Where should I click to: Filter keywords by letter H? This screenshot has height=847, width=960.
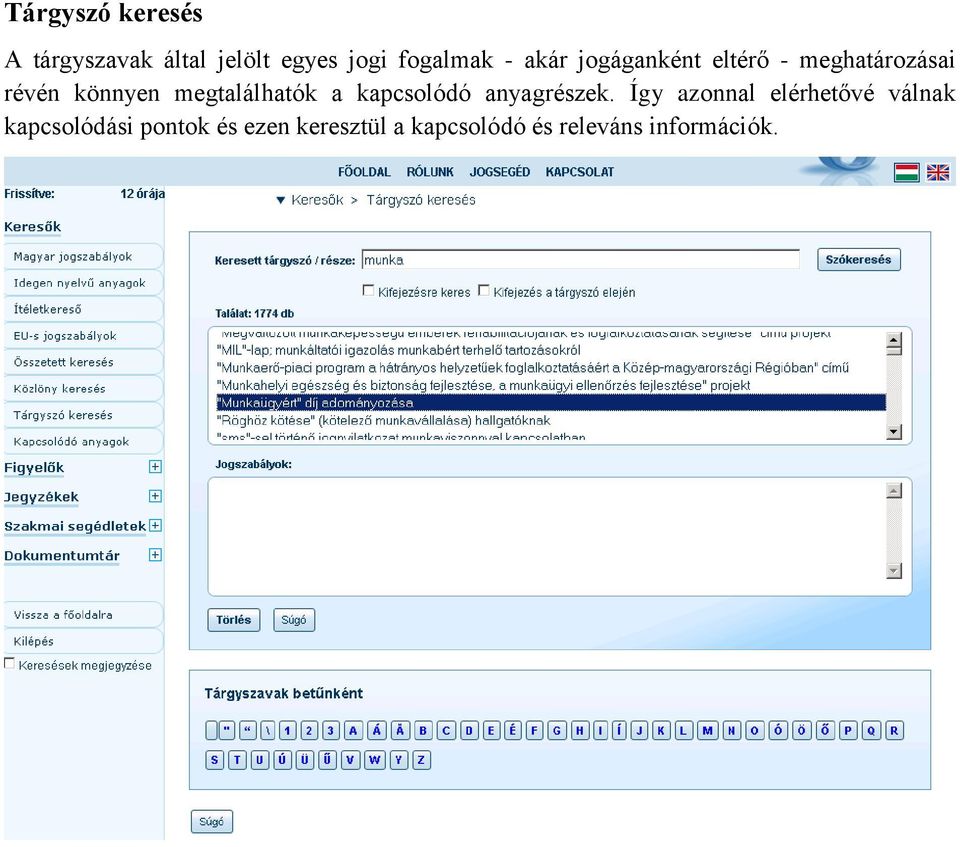(x=580, y=731)
